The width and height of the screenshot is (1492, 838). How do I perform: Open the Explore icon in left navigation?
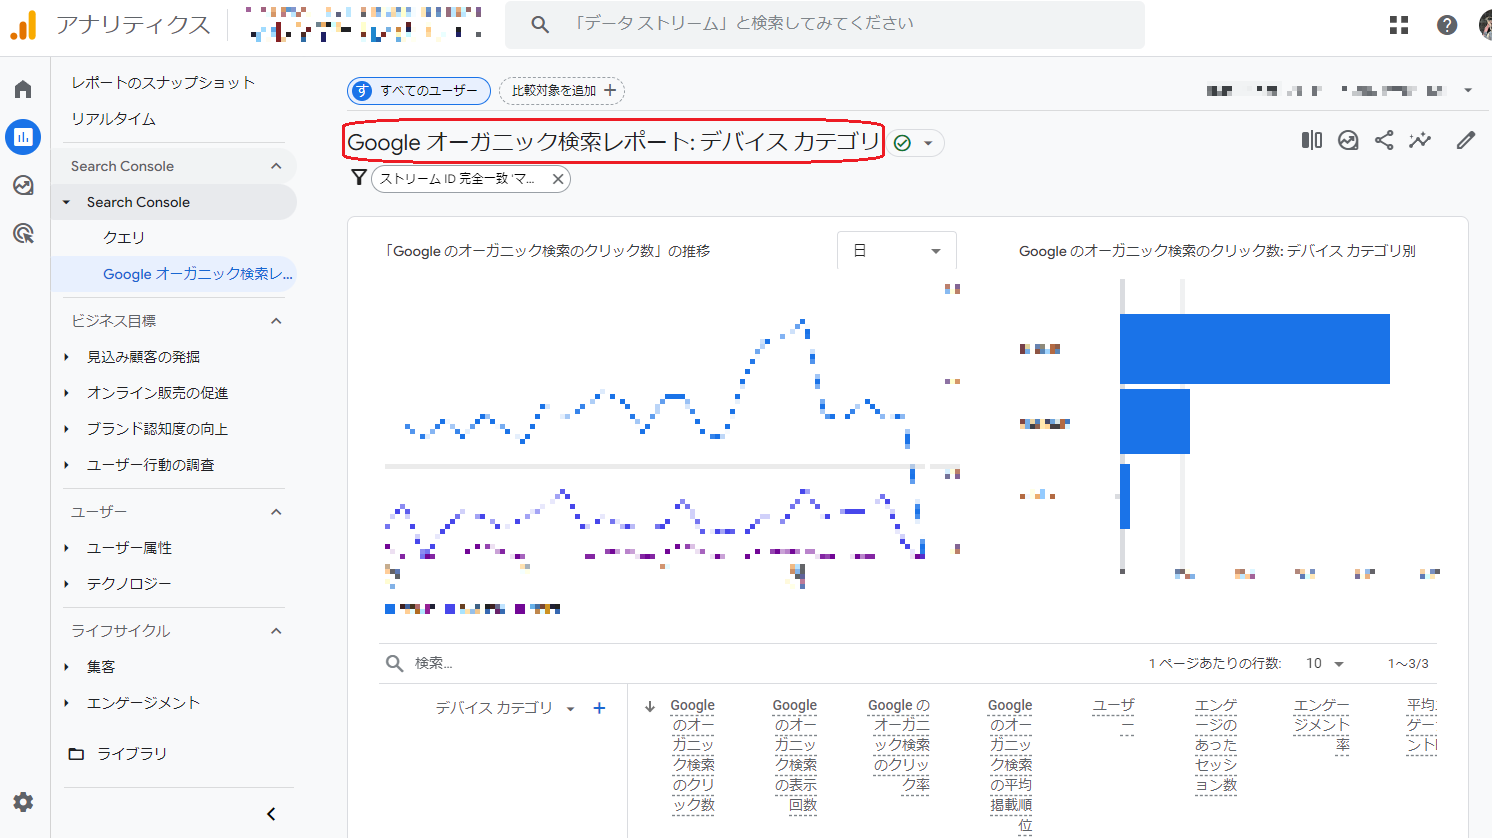23,185
